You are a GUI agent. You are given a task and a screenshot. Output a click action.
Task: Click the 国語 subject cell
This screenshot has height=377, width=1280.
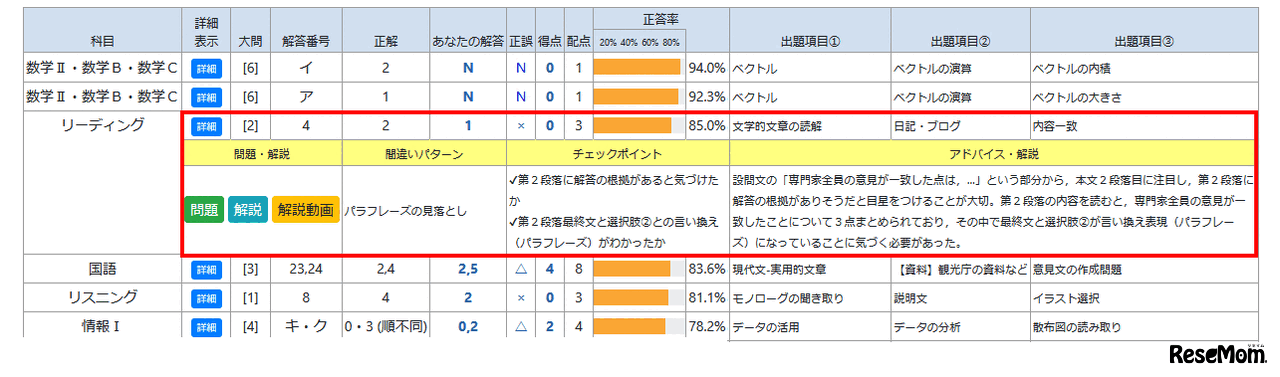[101, 269]
